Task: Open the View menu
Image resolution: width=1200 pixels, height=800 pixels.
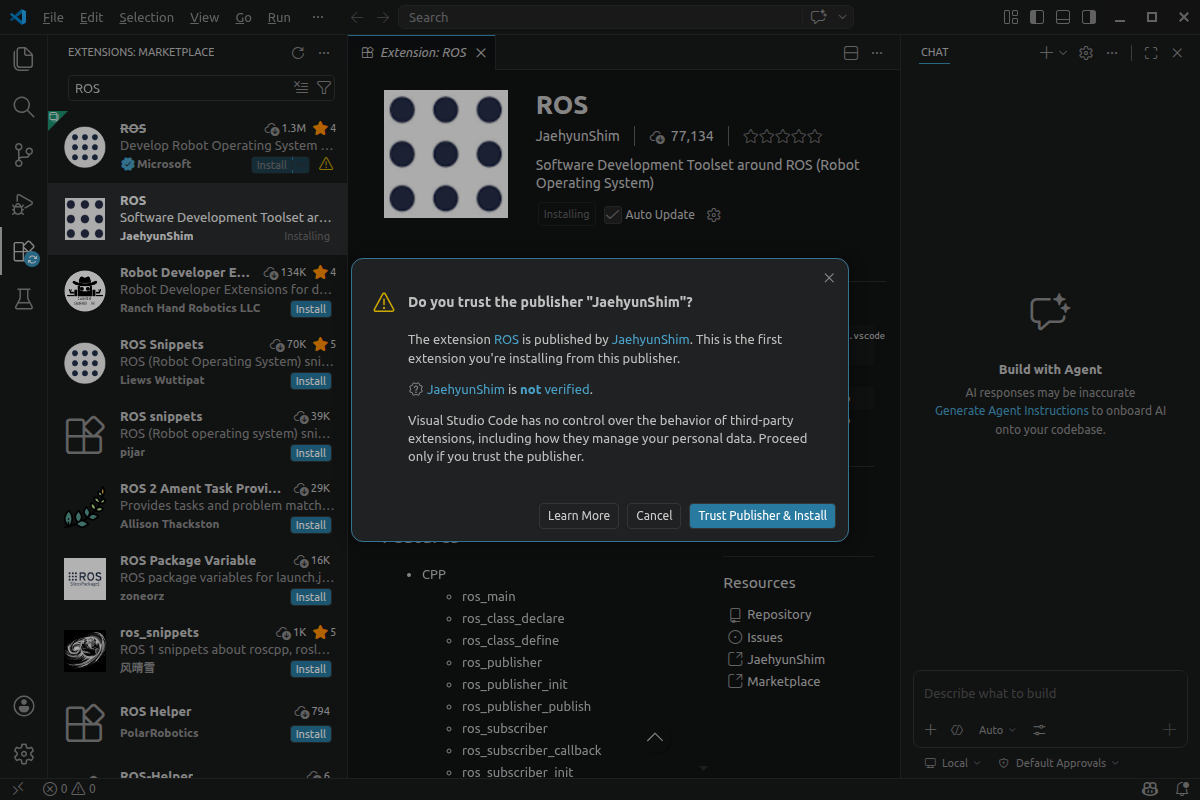Action: pyautogui.click(x=204, y=17)
